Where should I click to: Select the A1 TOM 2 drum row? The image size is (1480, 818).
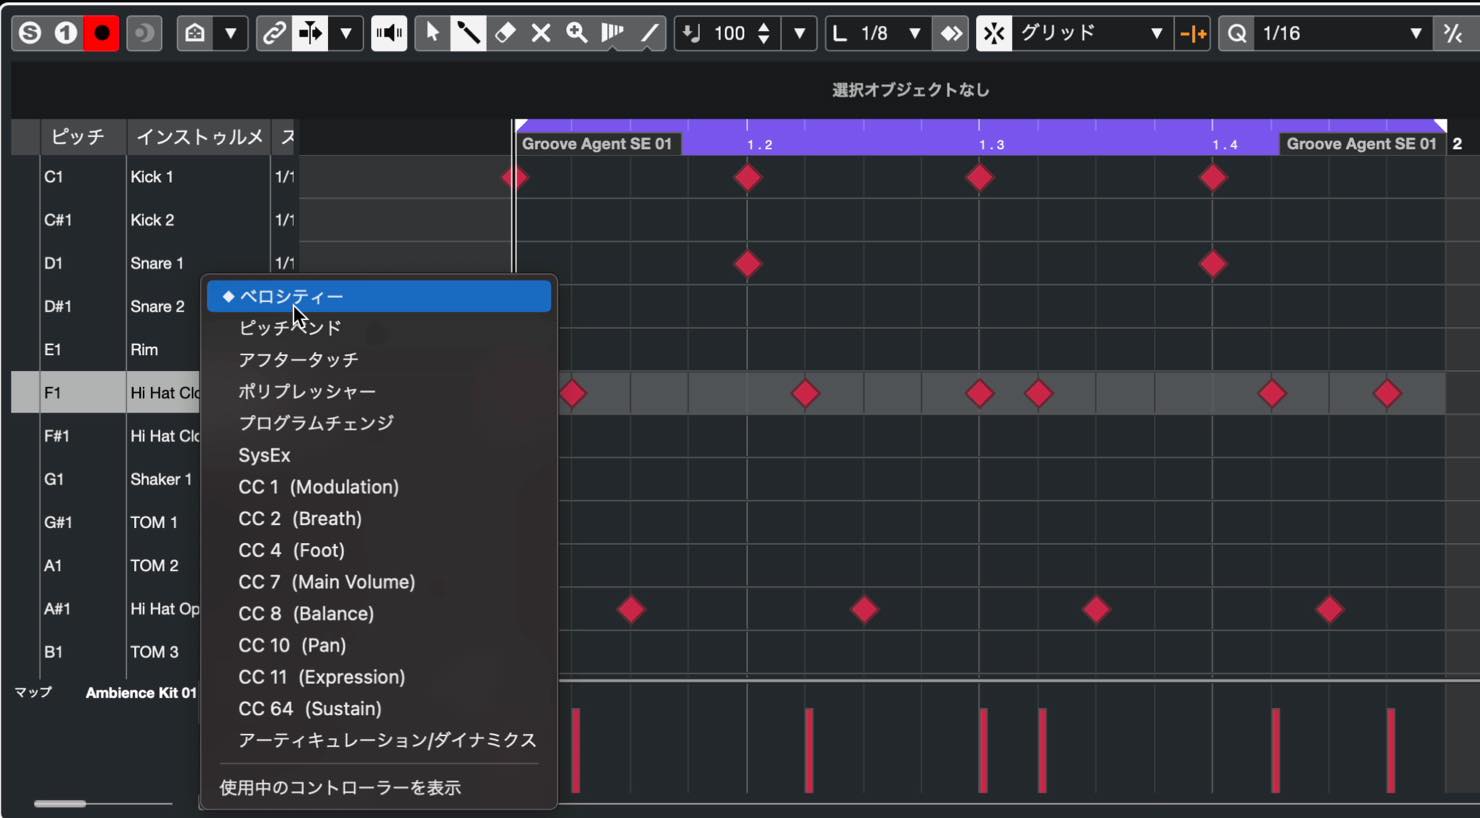point(105,565)
